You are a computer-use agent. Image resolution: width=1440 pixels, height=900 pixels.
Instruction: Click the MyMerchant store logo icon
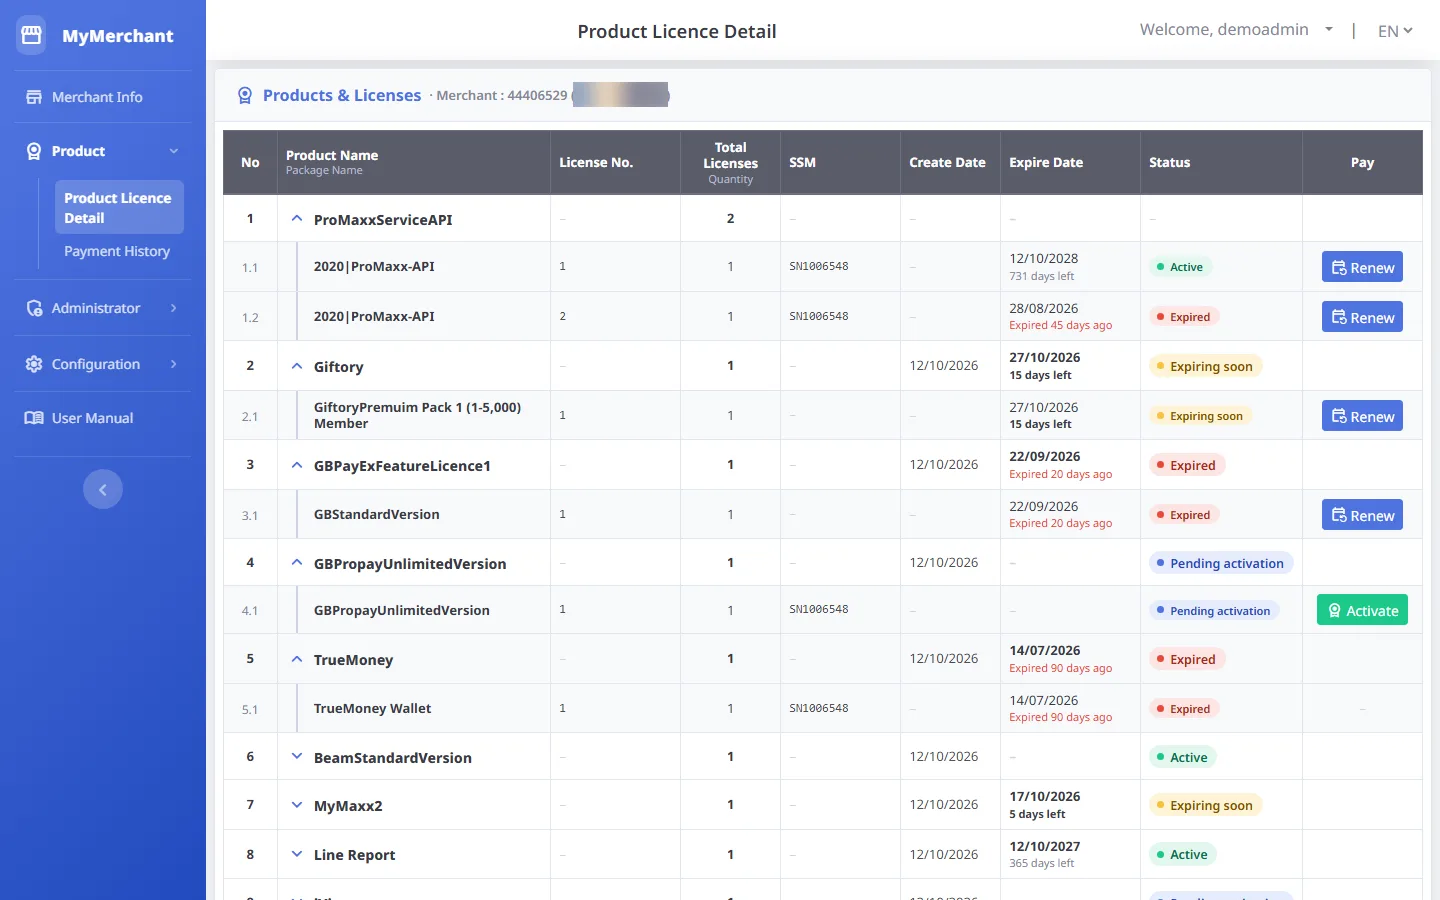(31, 35)
